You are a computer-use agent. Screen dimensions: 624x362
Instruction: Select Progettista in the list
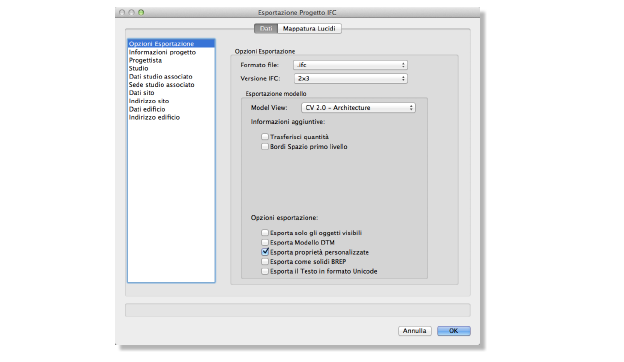pyautogui.click(x=171, y=60)
